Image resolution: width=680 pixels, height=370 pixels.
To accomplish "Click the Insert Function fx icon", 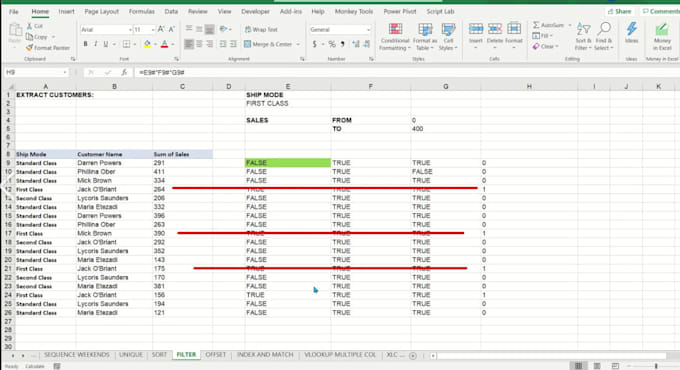I will pyautogui.click(x=124, y=72).
